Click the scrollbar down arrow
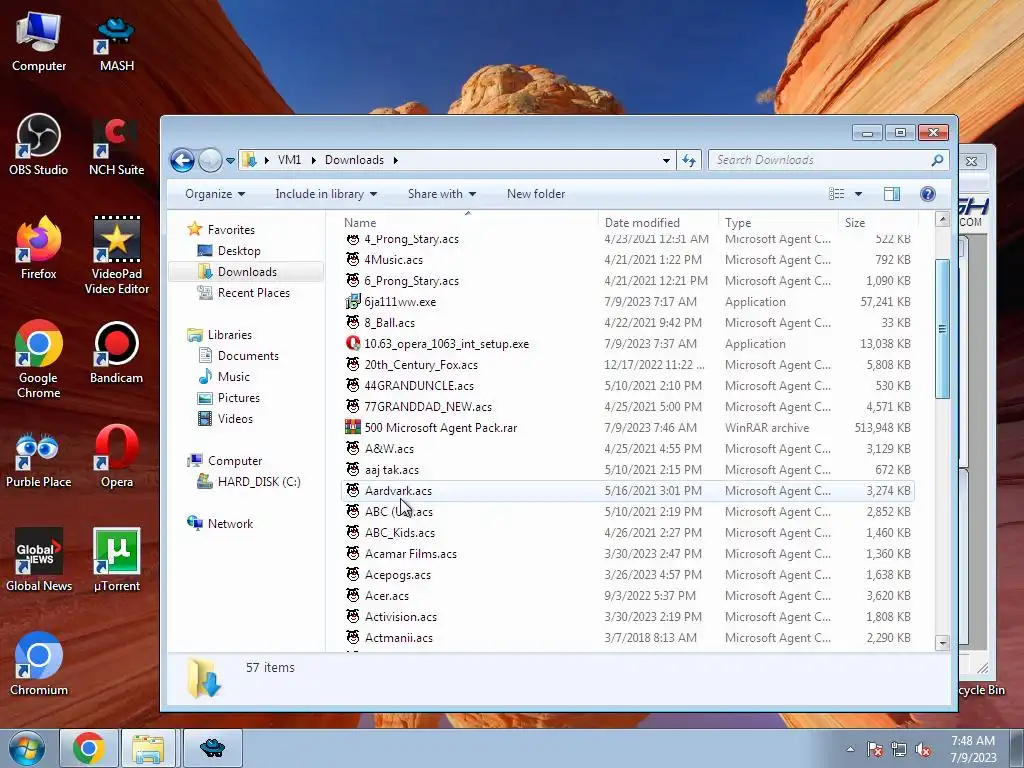Screen dimensions: 1024x768 [x=942, y=643]
